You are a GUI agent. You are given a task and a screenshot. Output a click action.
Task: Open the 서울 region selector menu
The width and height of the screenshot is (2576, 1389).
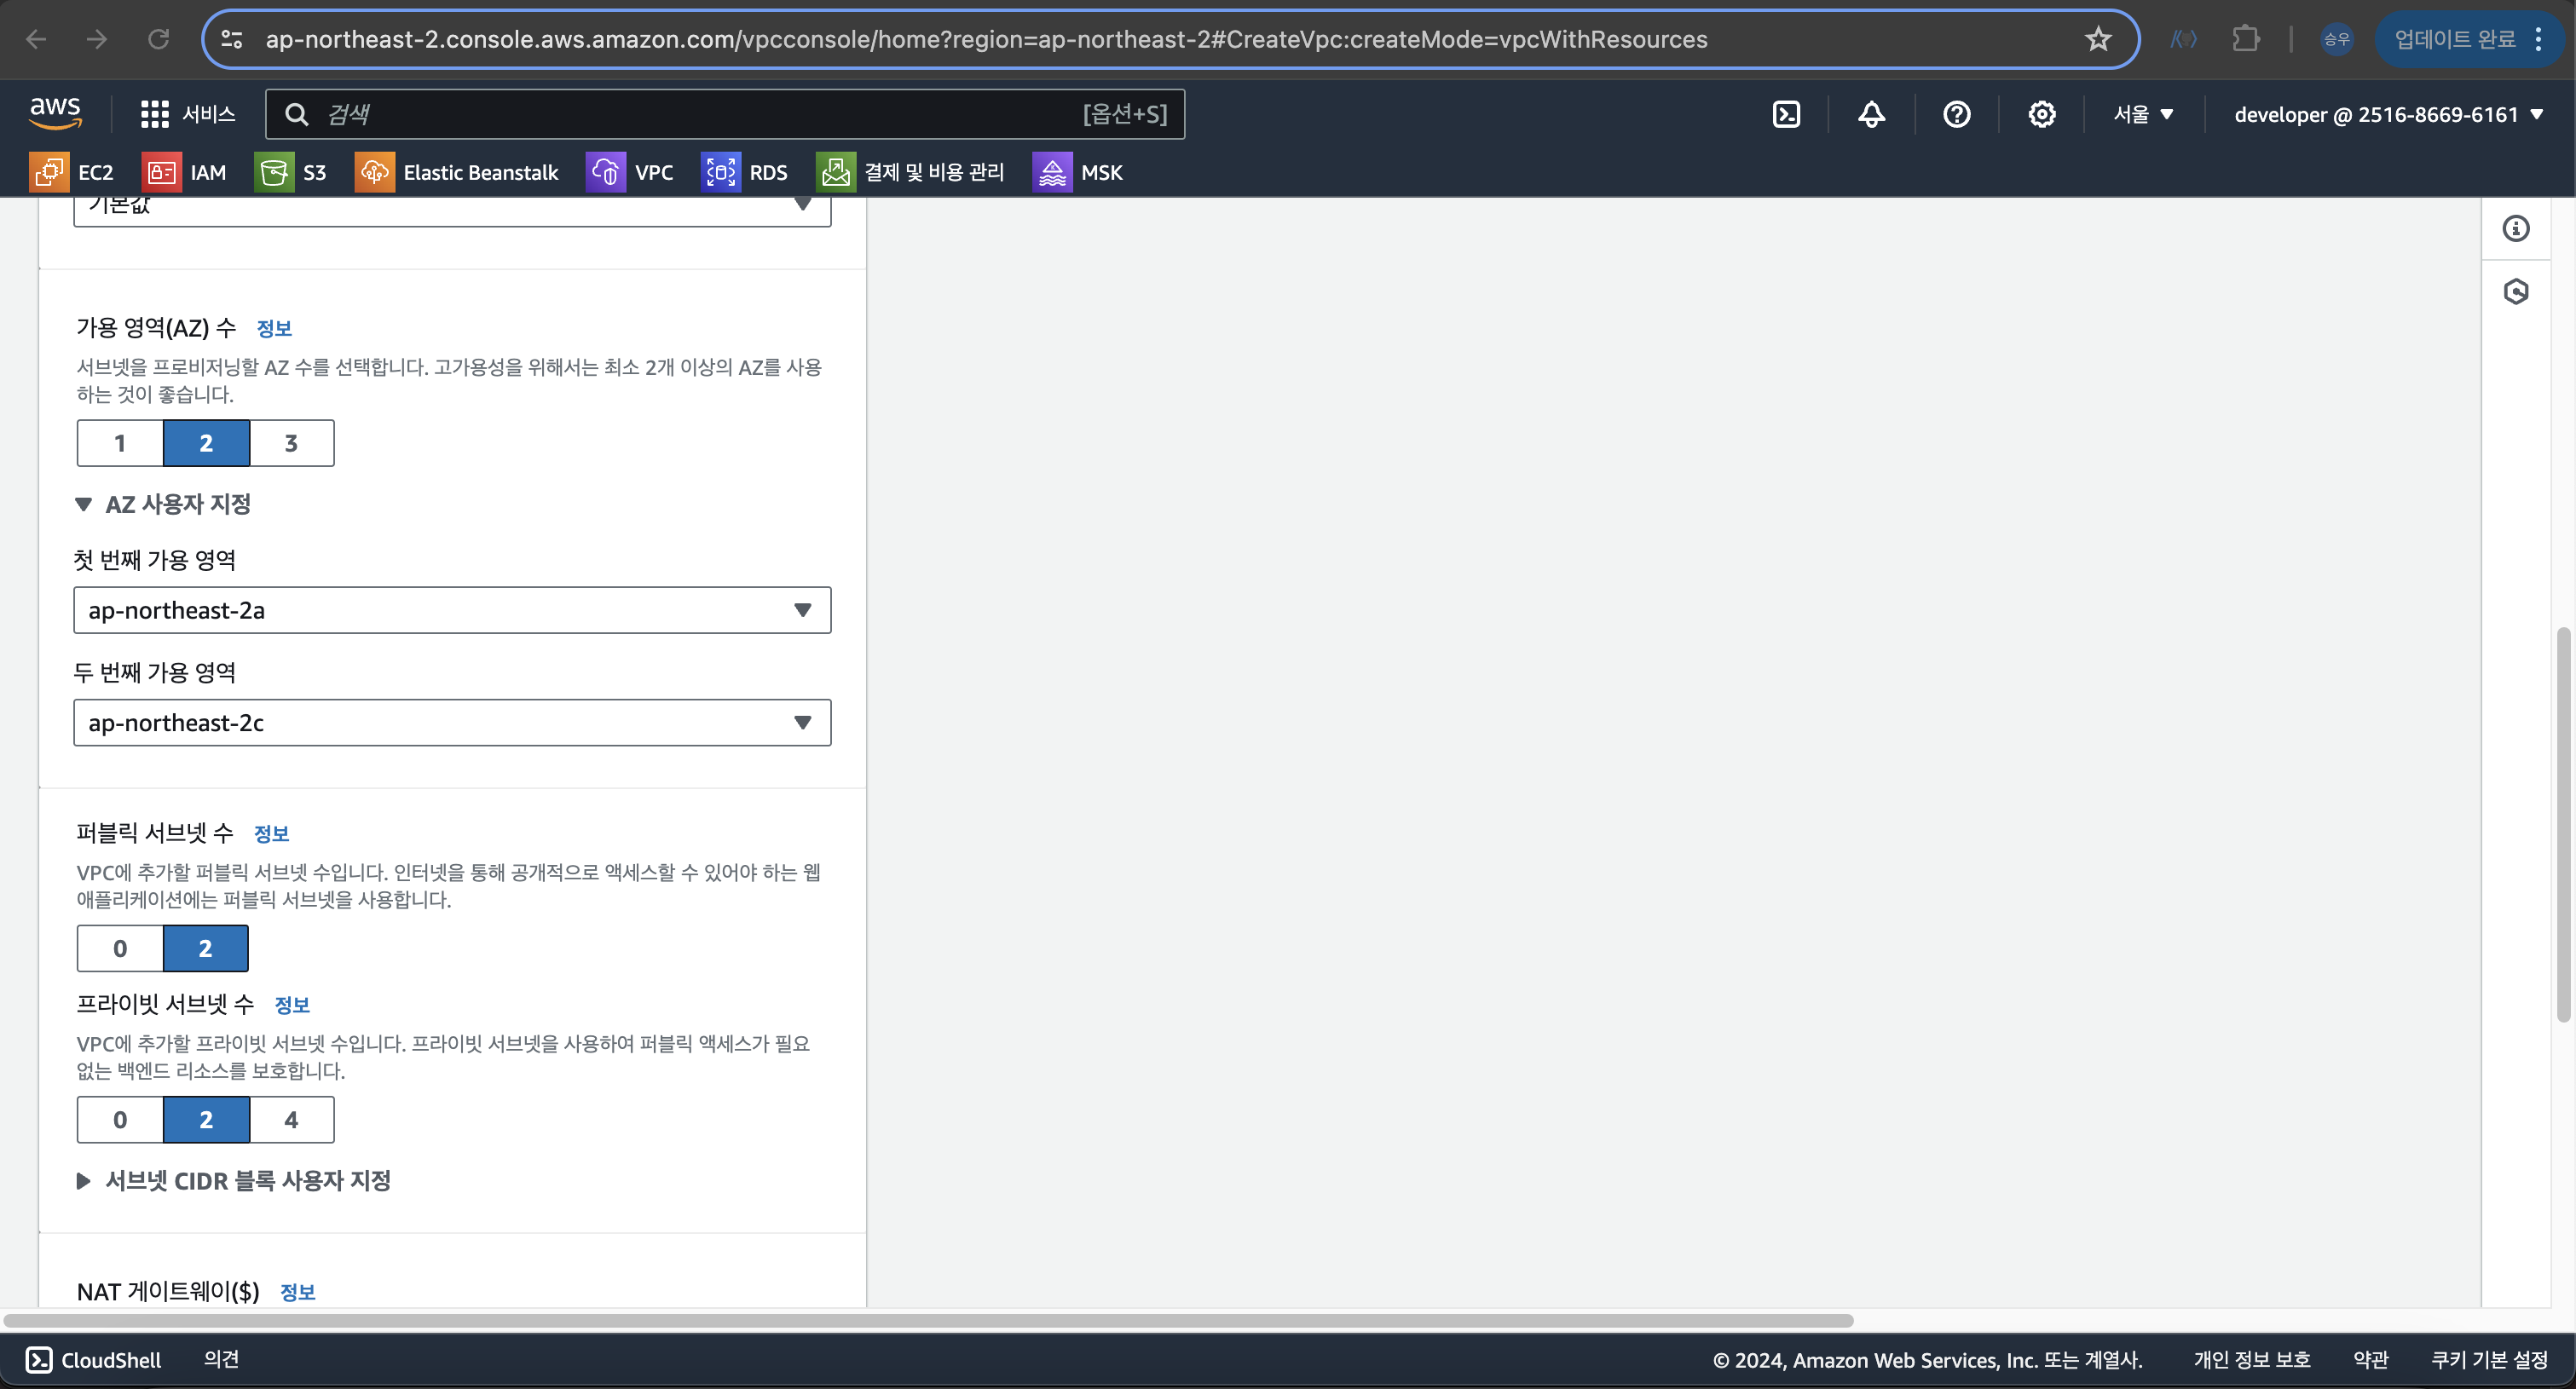(x=2142, y=114)
